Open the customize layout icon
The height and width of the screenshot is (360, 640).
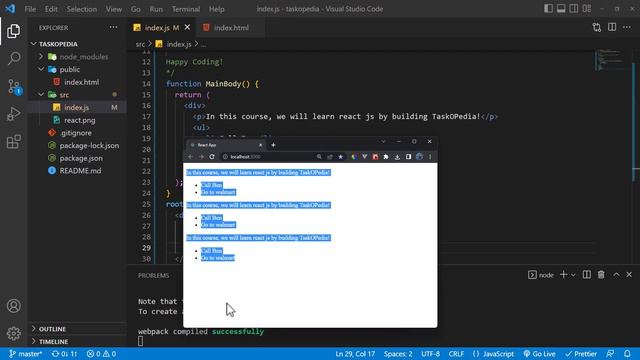[587, 9]
